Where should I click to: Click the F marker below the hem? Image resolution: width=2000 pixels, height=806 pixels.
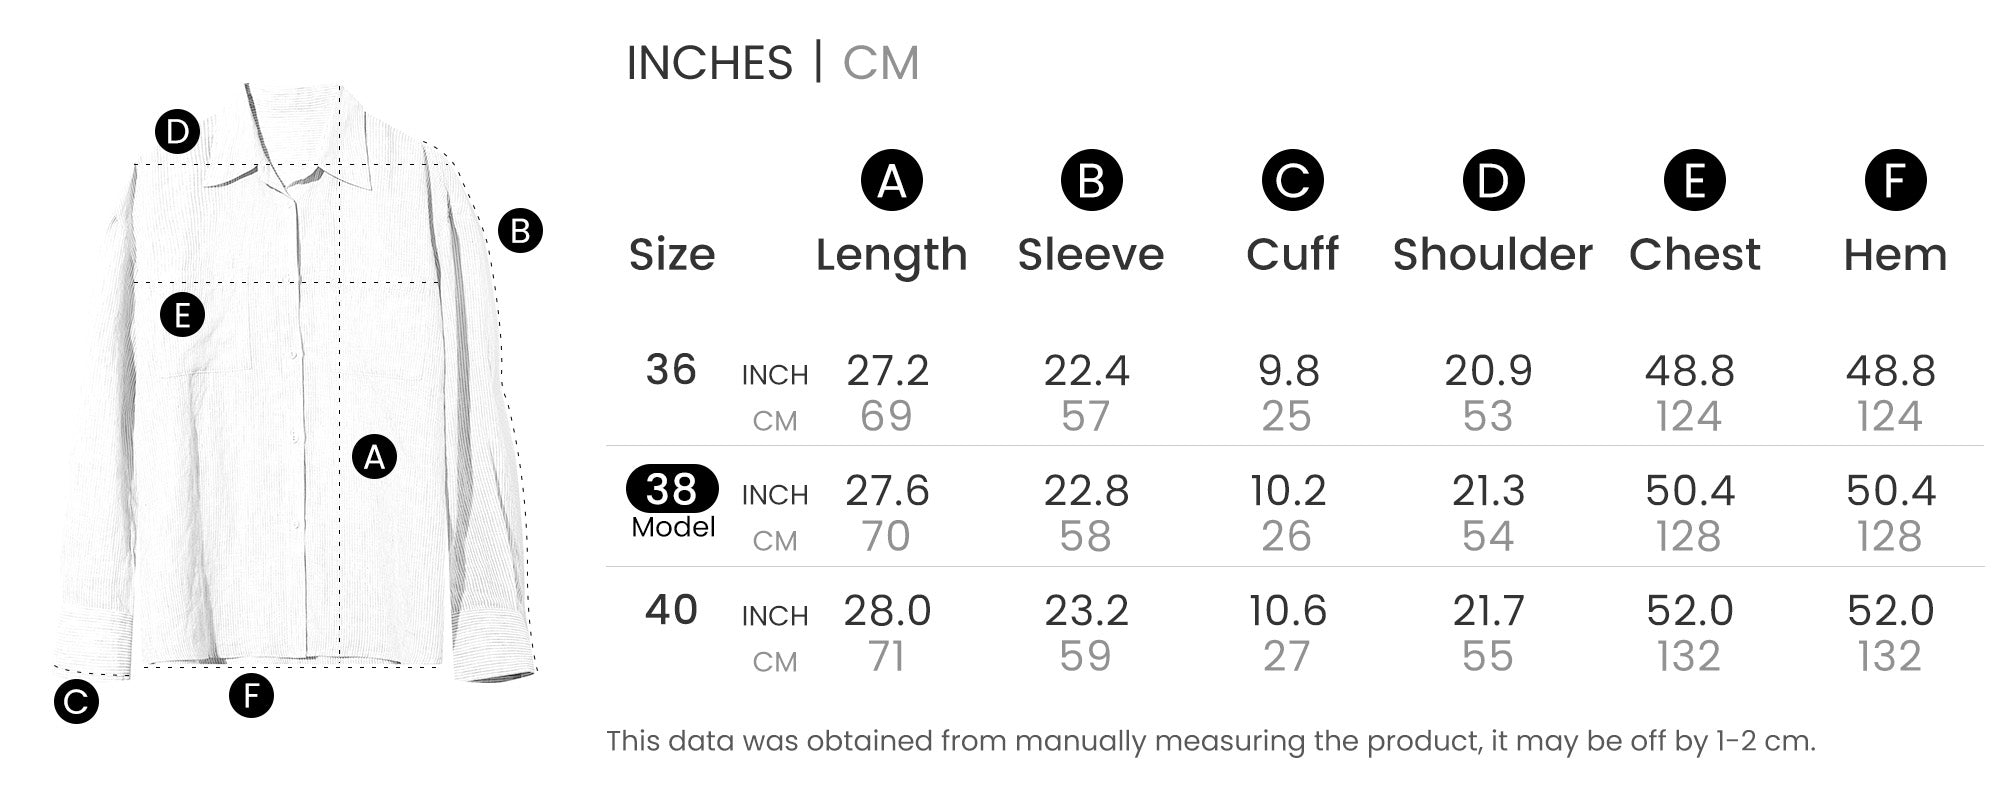pyautogui.click(x=251, y=695)
